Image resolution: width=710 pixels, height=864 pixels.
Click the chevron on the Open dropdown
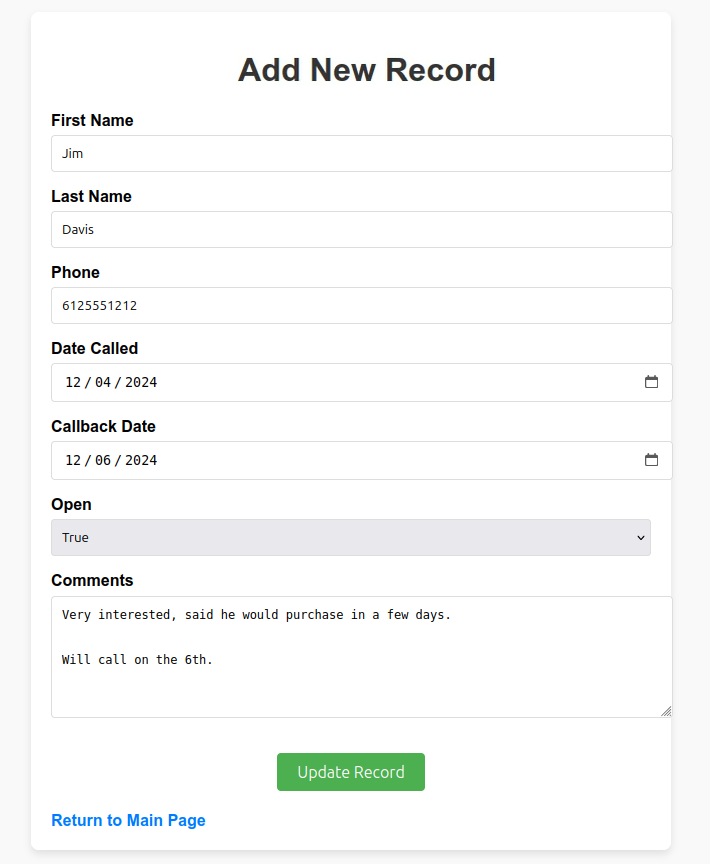point(641,537)
